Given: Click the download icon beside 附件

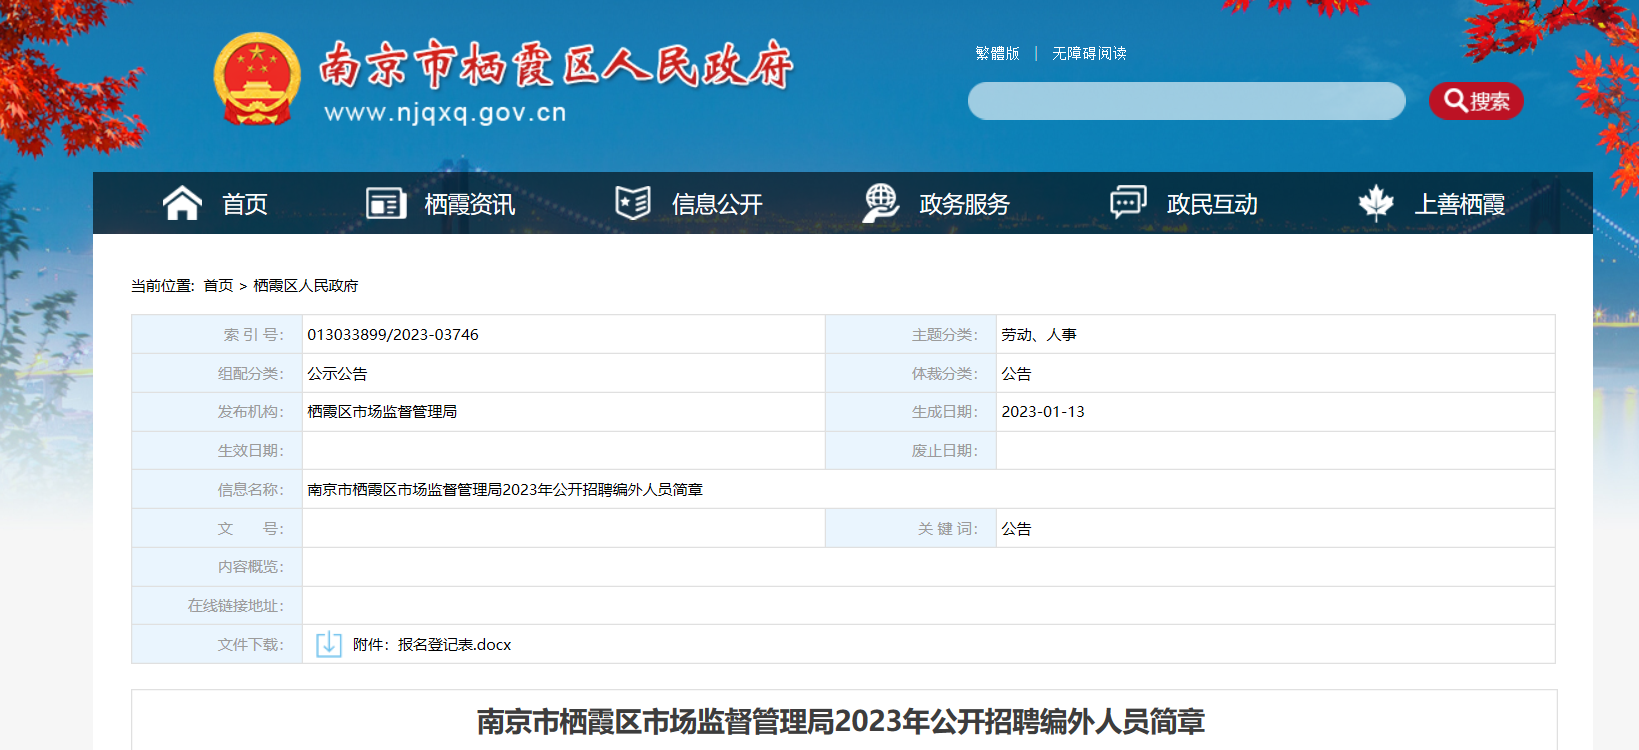Looking at the screenshot, I should 328,644.
